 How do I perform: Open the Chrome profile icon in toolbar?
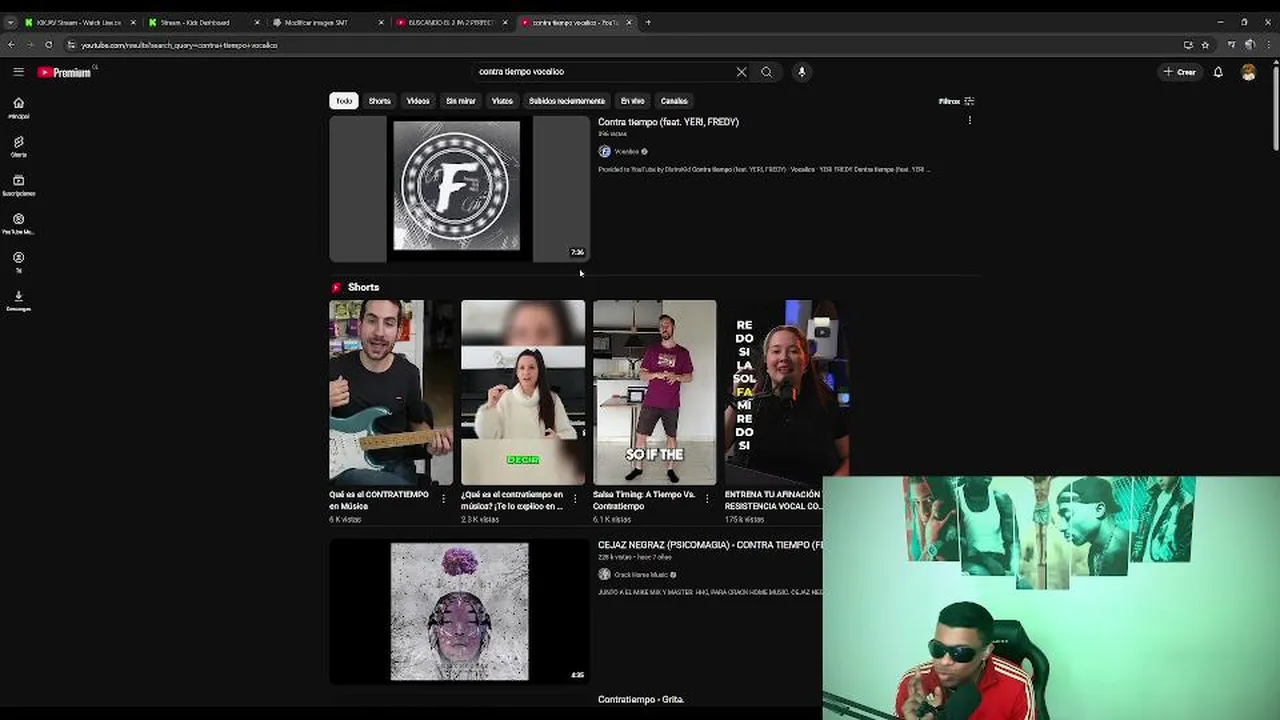coord(1250,45)
